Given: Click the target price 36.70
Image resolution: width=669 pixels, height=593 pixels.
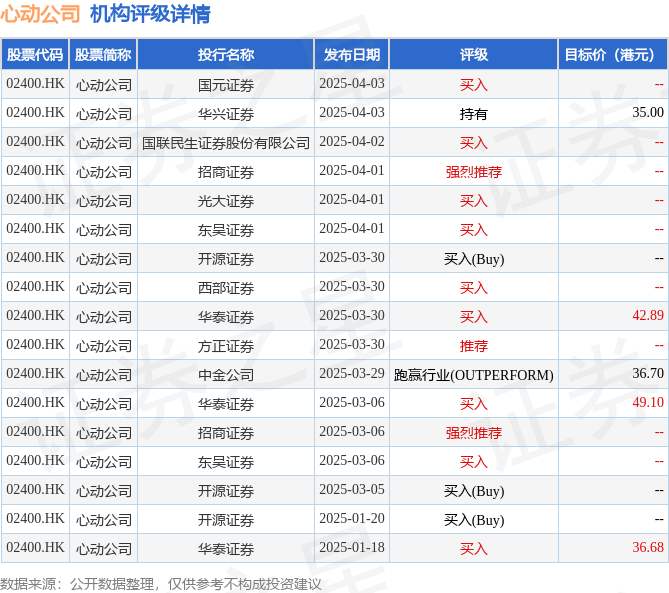Looking at the screenshot, I should [648, 374].
